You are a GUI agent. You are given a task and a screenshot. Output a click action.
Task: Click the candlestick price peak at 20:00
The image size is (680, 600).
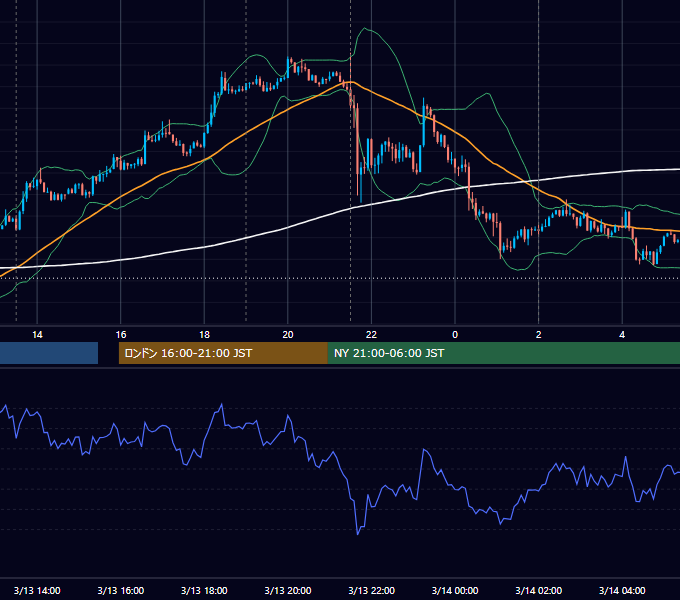point(289,59)
